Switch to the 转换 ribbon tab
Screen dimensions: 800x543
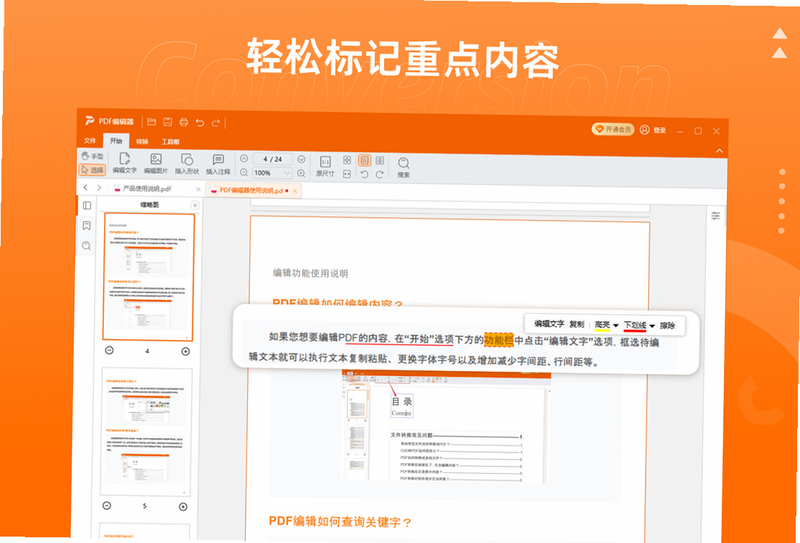[142, 141]
